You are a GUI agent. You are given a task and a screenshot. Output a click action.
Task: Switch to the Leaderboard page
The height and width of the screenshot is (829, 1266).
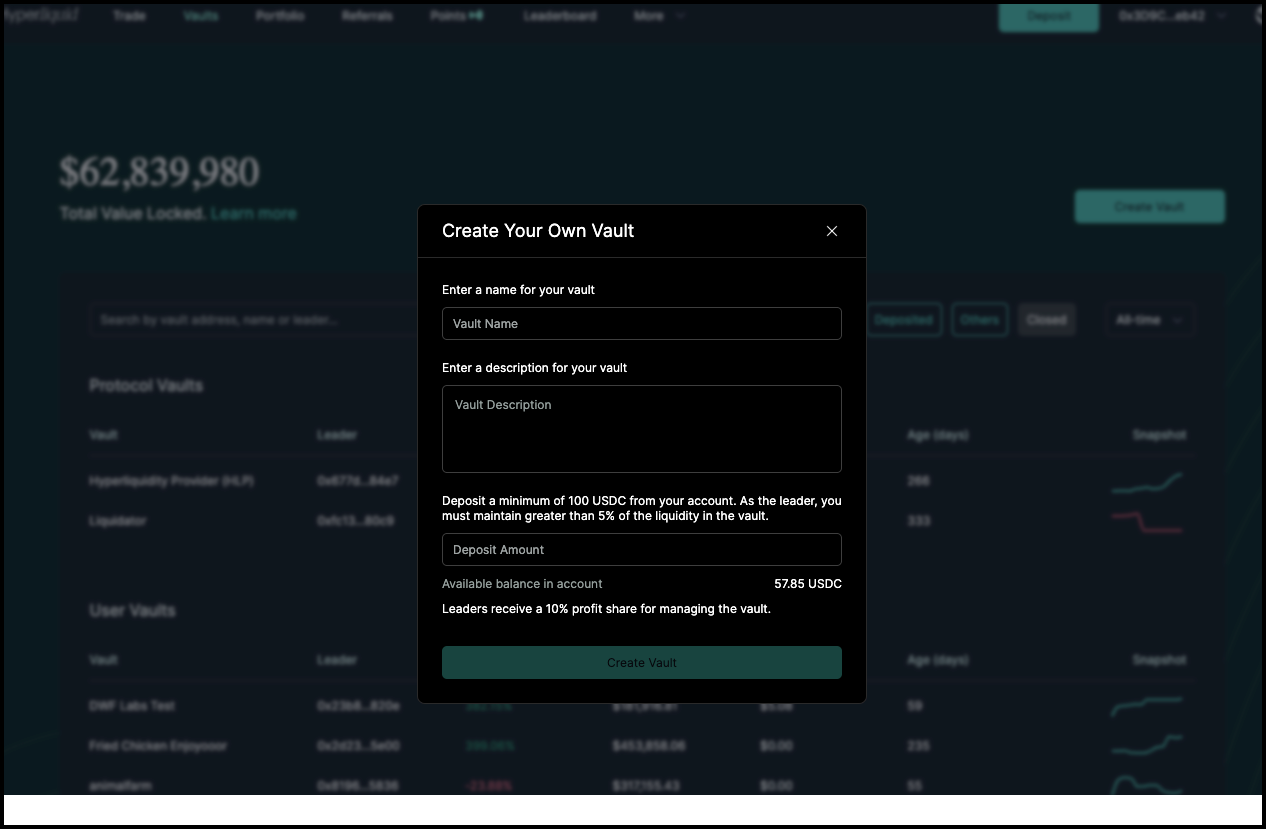click(x=560, y=16)
